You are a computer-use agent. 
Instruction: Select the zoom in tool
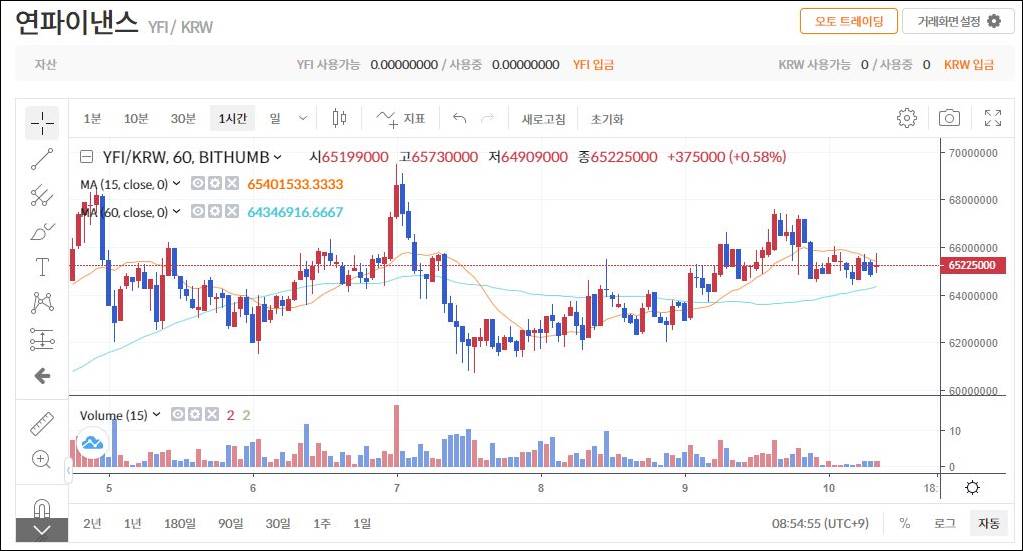pos(41,459)
